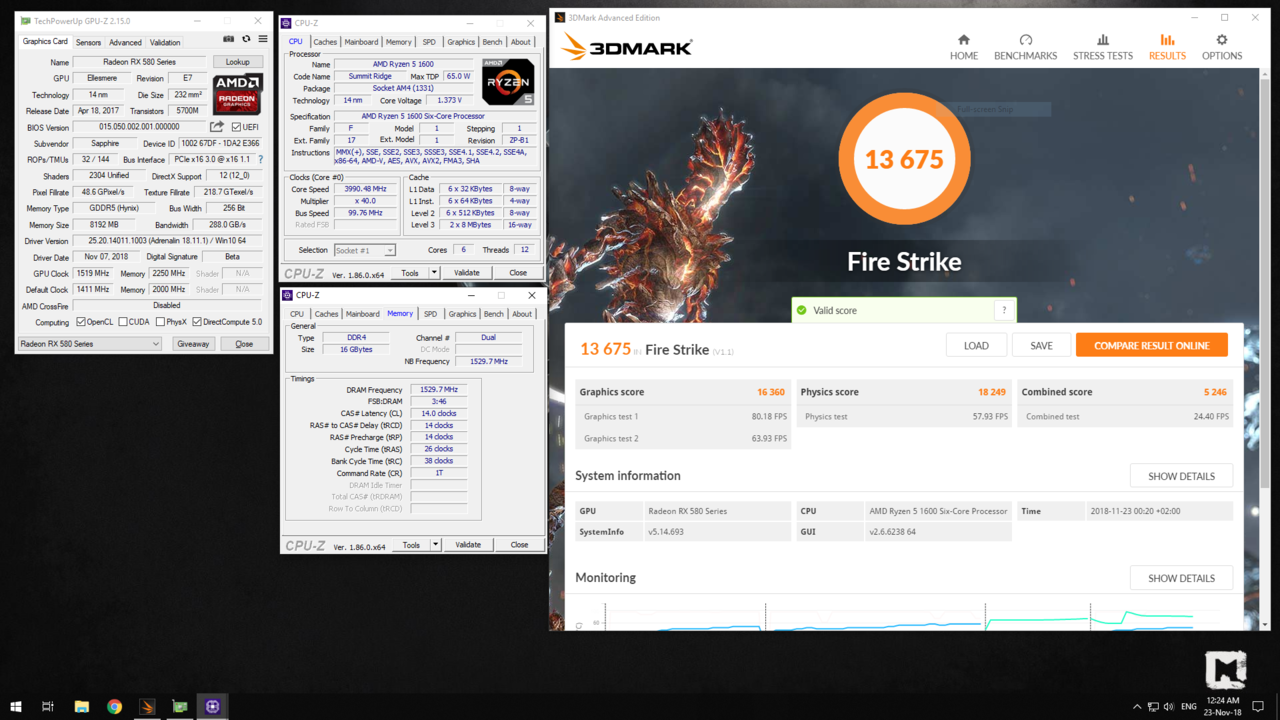Screen dimensions: 1280x720
Task: Show hidden system tray icons
Action: pos(1136,707)
